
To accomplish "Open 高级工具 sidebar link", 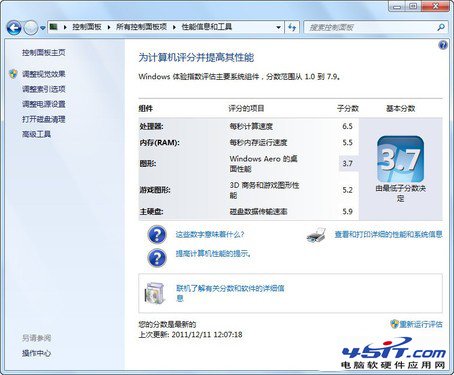I will point(36,134).
